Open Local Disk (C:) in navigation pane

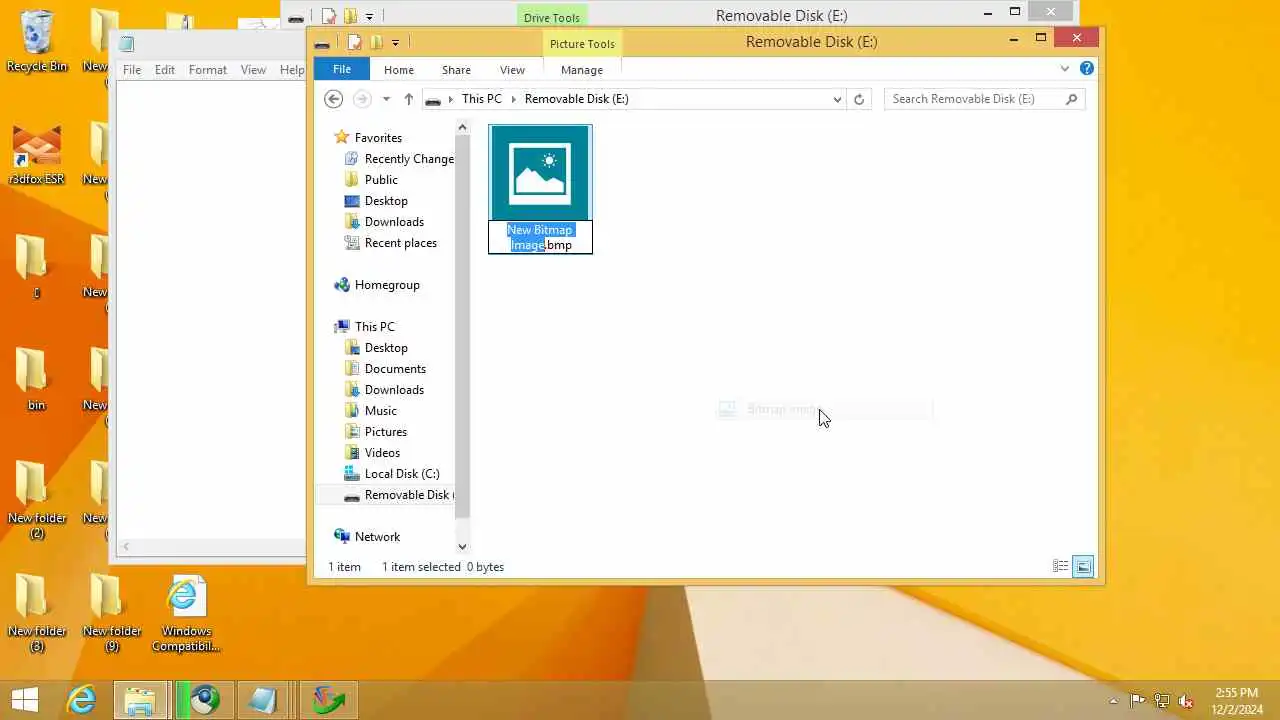coord(402,474)
